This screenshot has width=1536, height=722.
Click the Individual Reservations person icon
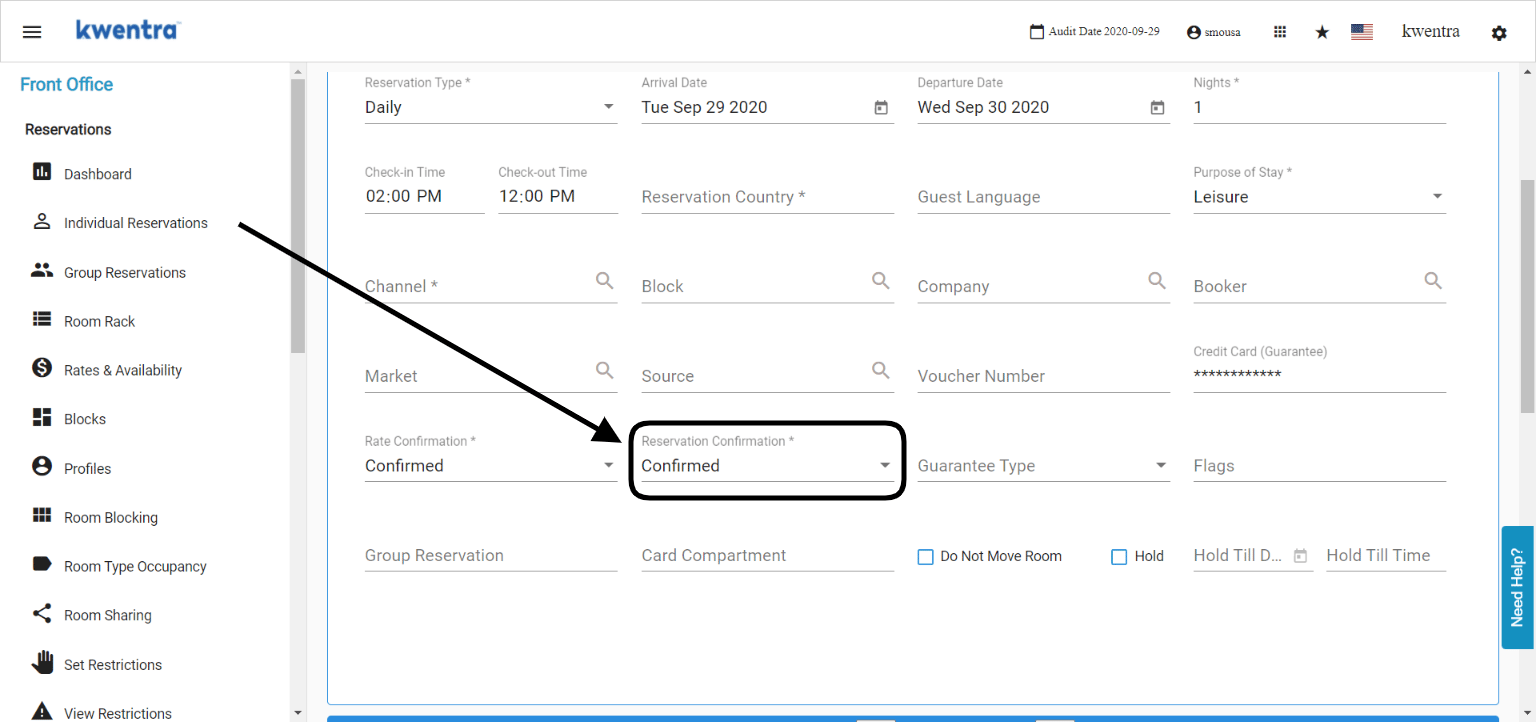pos(42,222)
